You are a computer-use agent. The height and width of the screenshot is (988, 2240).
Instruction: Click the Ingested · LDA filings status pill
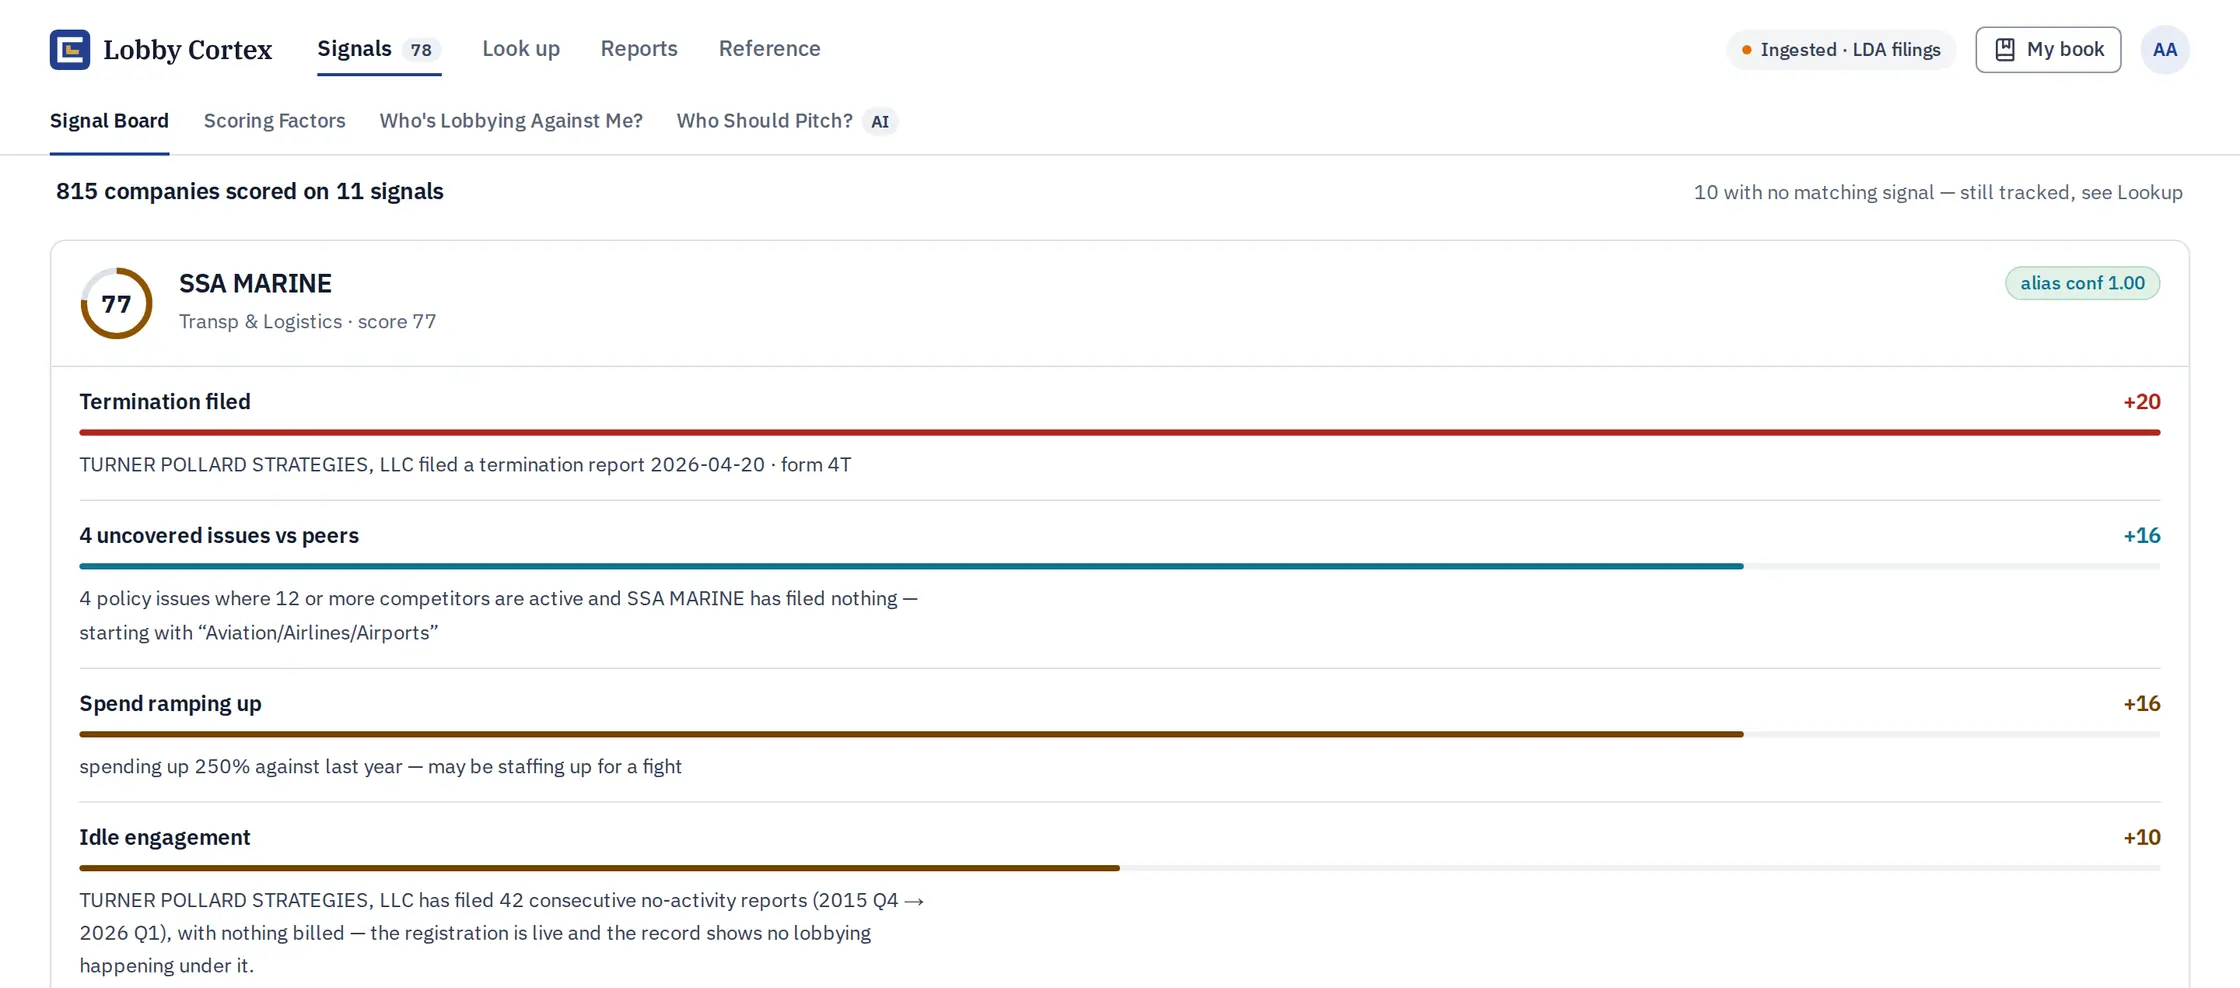1841,50
